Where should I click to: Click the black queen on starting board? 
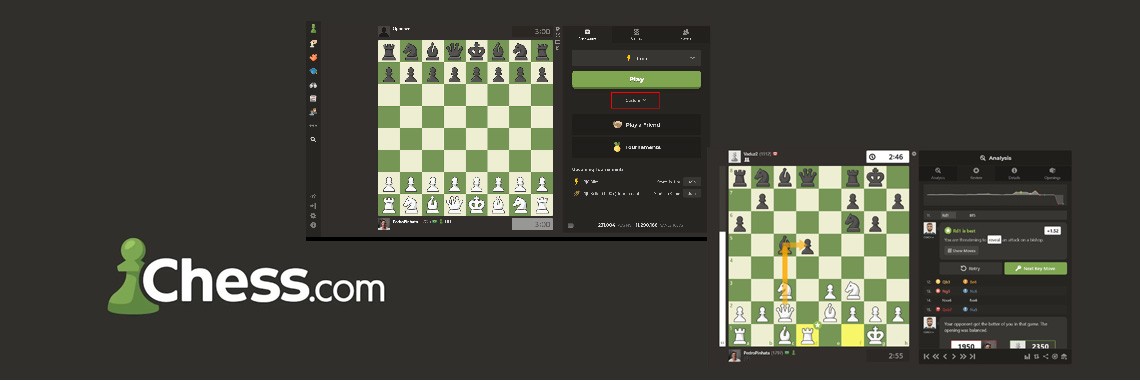point(454,51)
